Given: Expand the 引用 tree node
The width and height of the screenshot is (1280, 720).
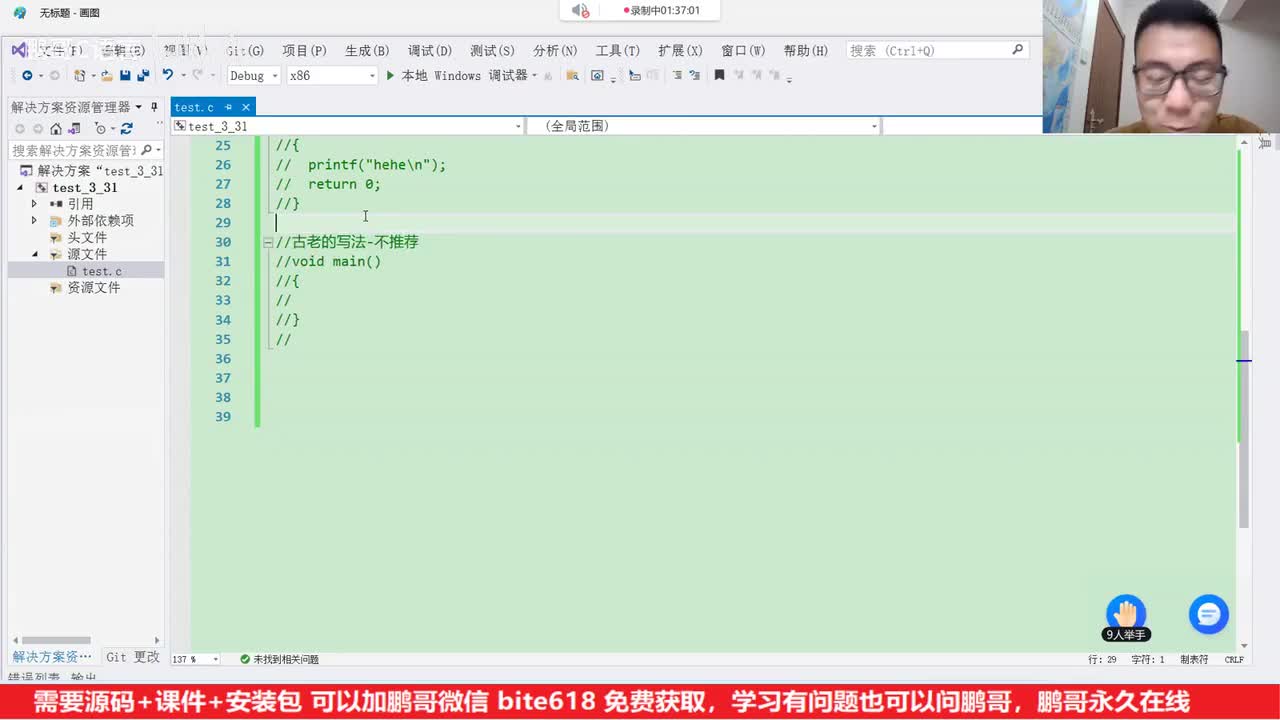Looking at the screenshot, I should tap(34, 204).
